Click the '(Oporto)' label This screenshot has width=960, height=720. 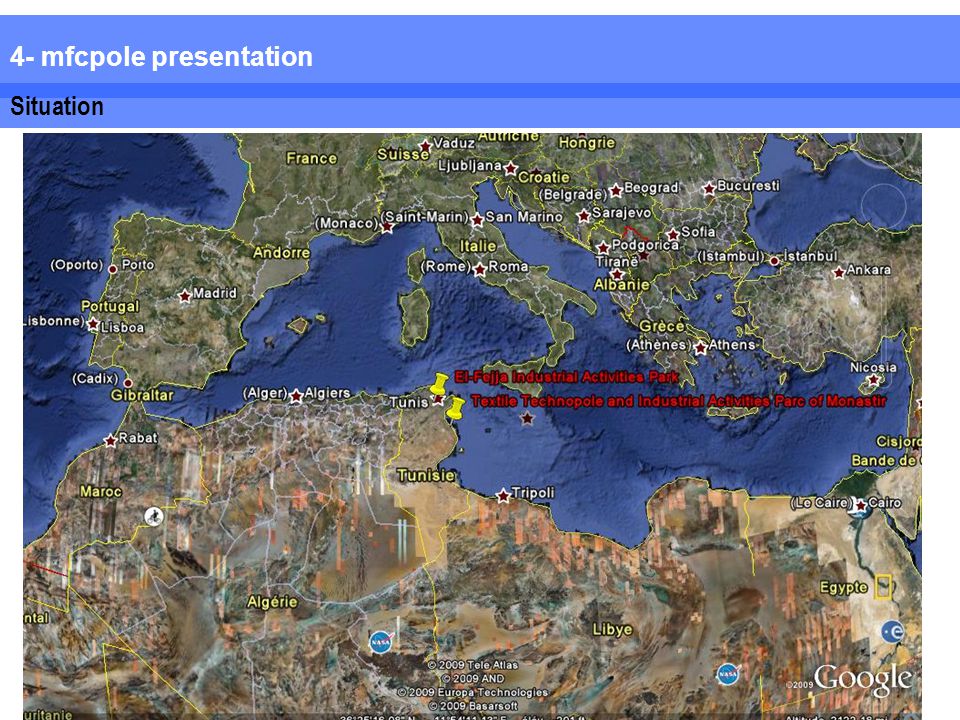(x=77, y=265)
